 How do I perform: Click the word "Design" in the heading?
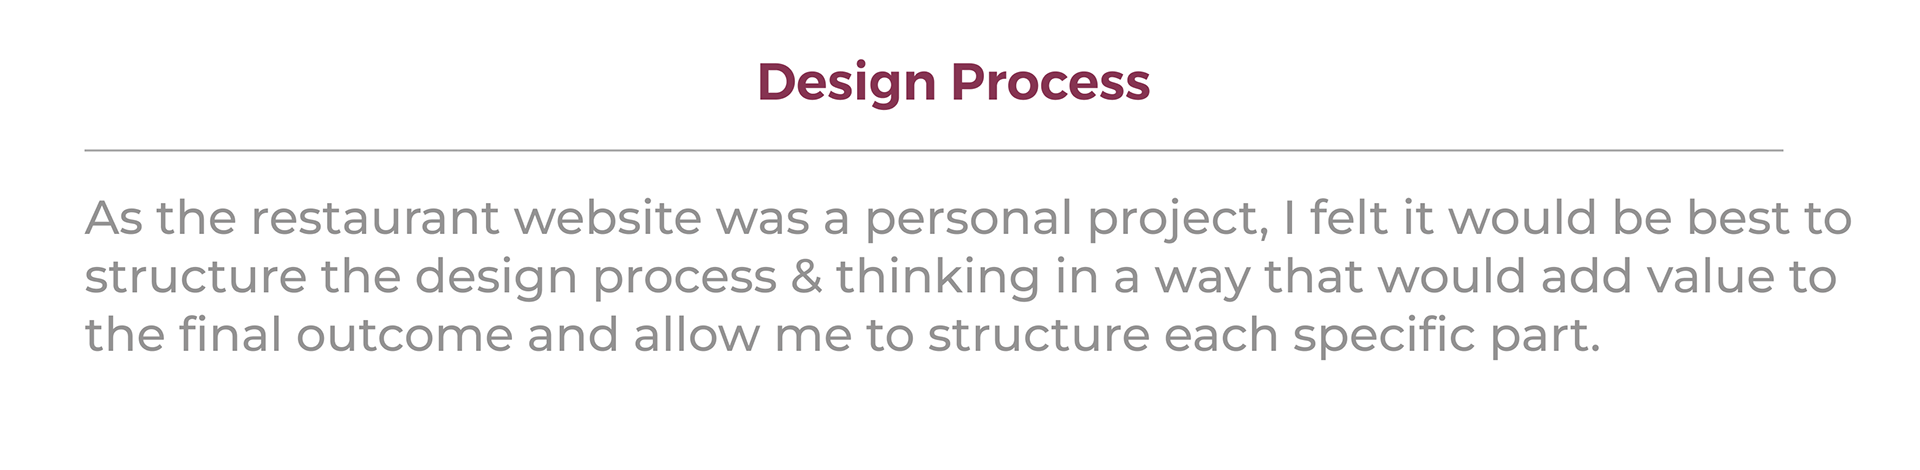pos(847,83)
